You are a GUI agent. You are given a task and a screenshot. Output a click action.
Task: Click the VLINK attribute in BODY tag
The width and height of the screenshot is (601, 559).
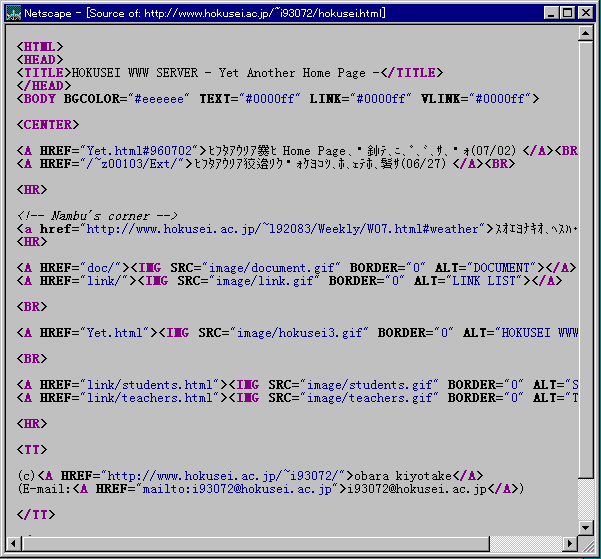476,99
